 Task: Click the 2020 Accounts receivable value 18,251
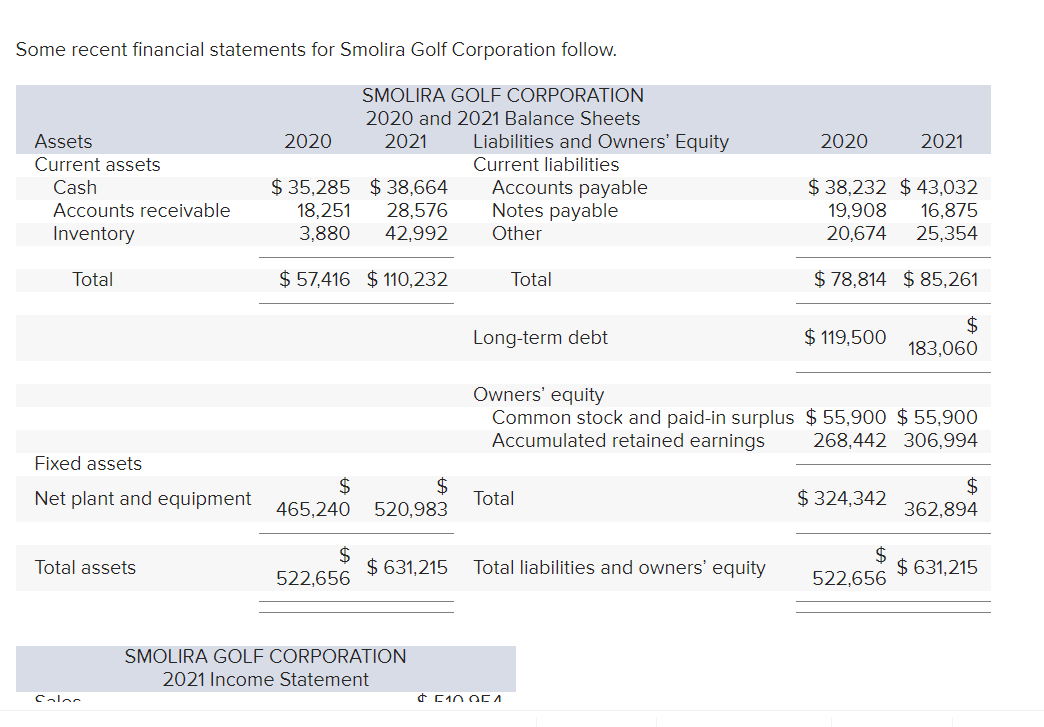324,210
